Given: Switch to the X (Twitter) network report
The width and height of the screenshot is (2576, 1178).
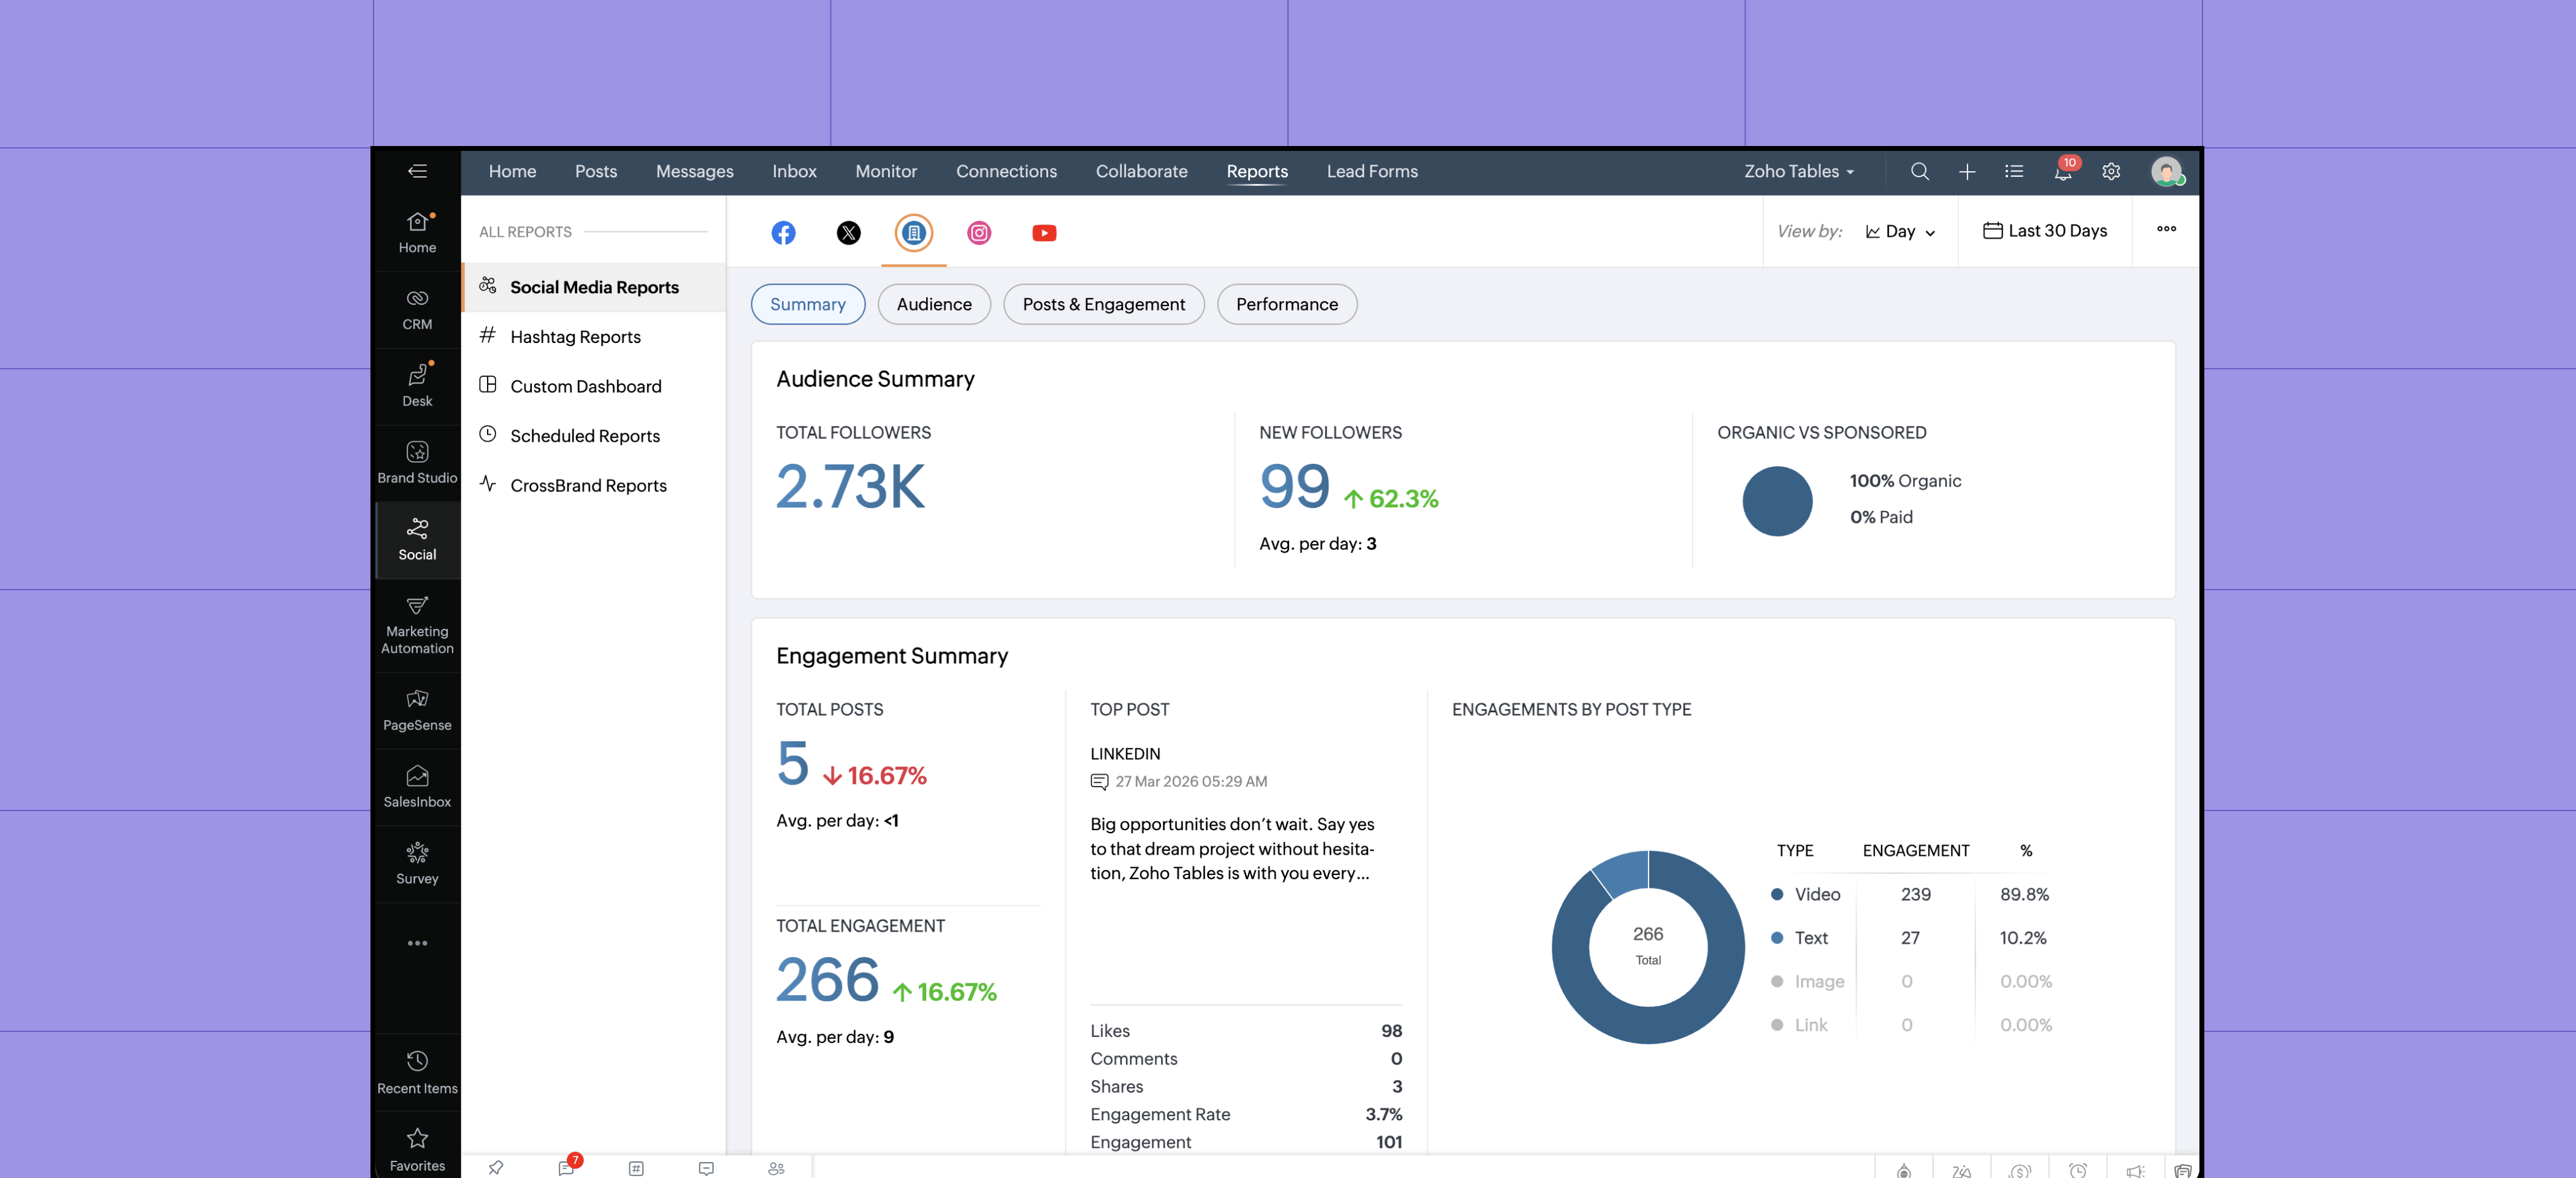Looking at the screenshot, I should (849, 233).
